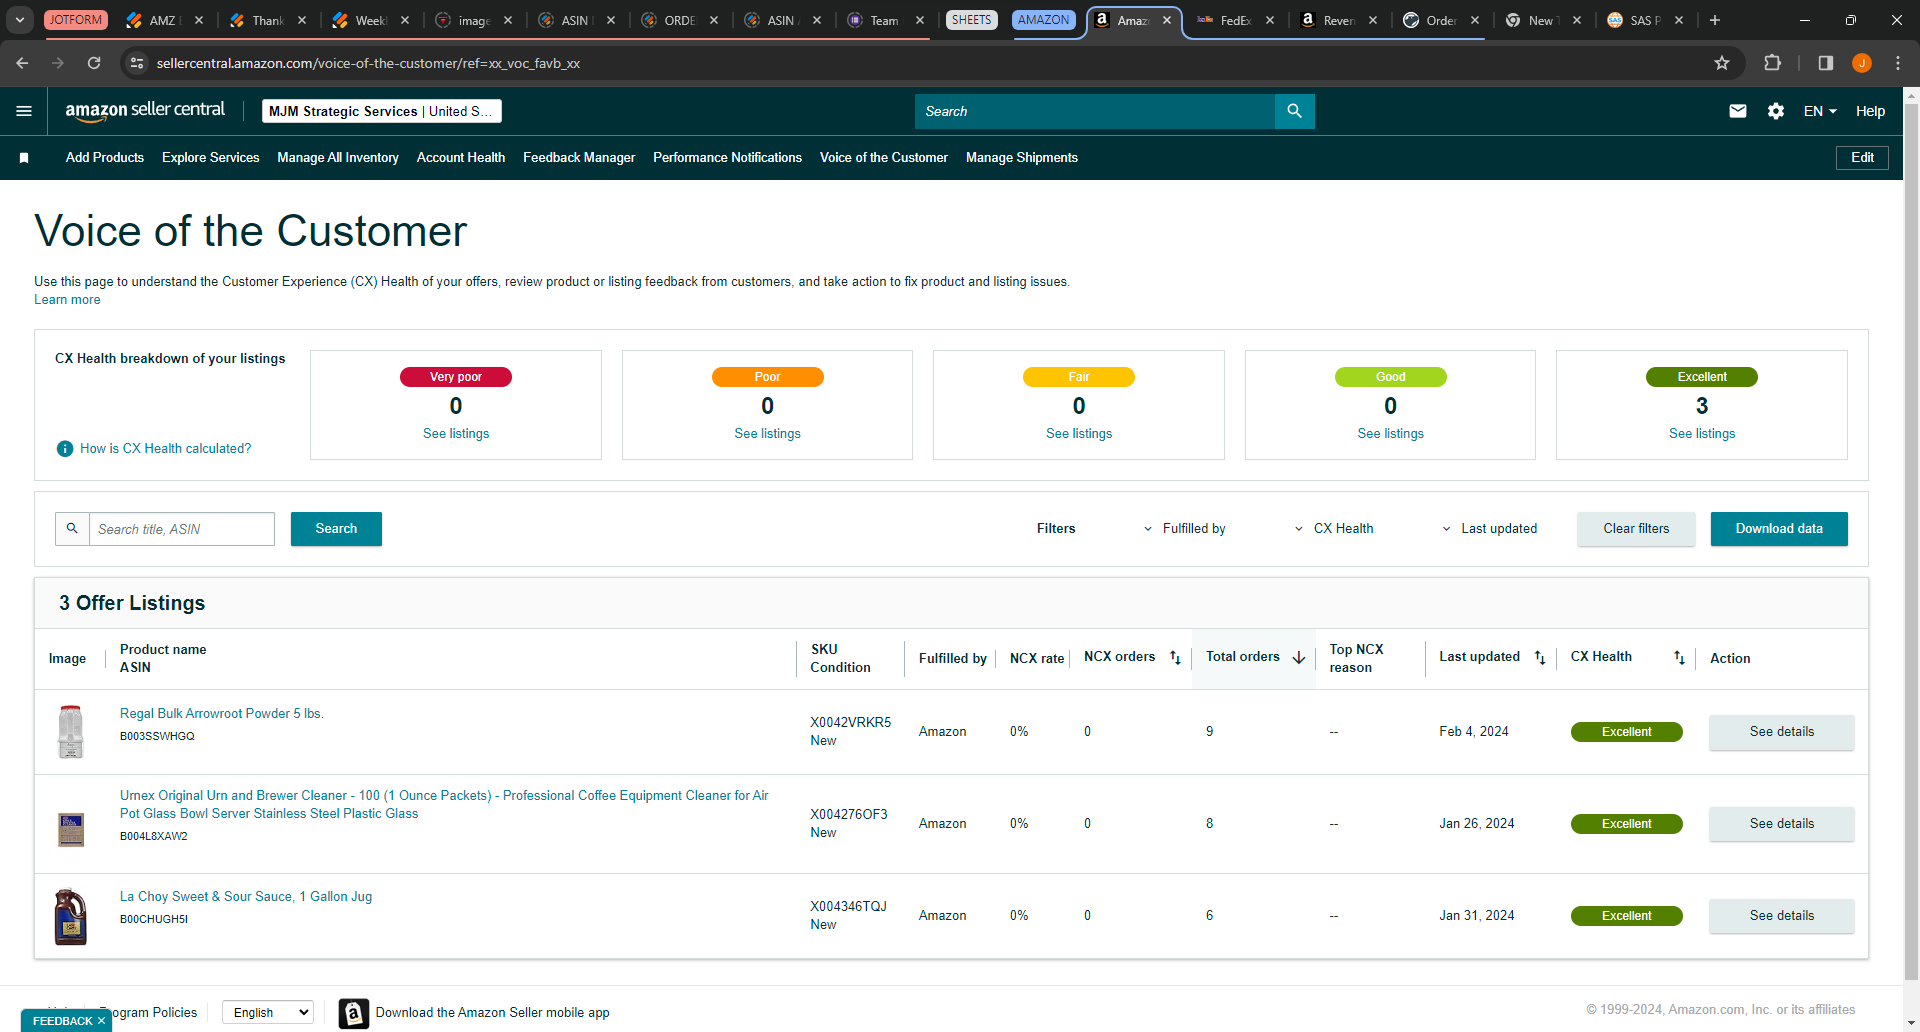The image size is (1920, 1032).
Task: Open Feedback Manager
Action: pos(579,158)
